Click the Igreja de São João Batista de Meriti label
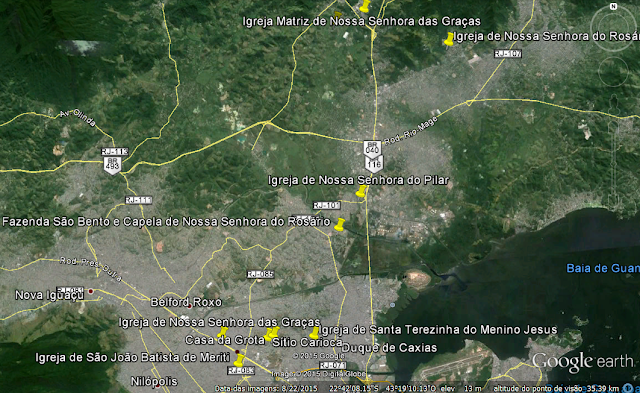This screenshot has width=640, height=393. [133, 357]
